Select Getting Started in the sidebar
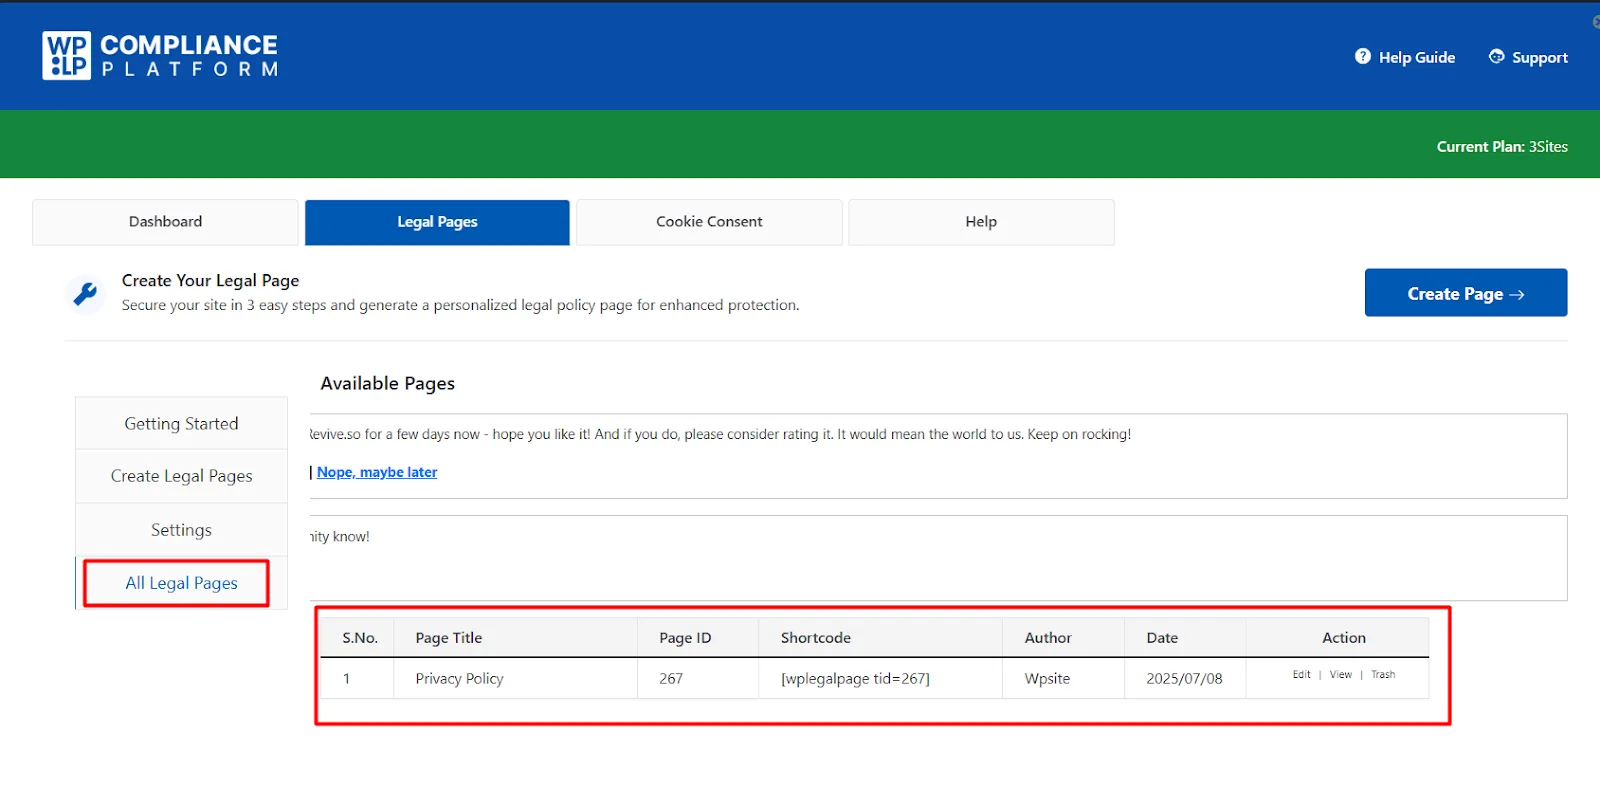Viewport: 1600px width, 788px height. pyautogui.click(x=181, y=424)
